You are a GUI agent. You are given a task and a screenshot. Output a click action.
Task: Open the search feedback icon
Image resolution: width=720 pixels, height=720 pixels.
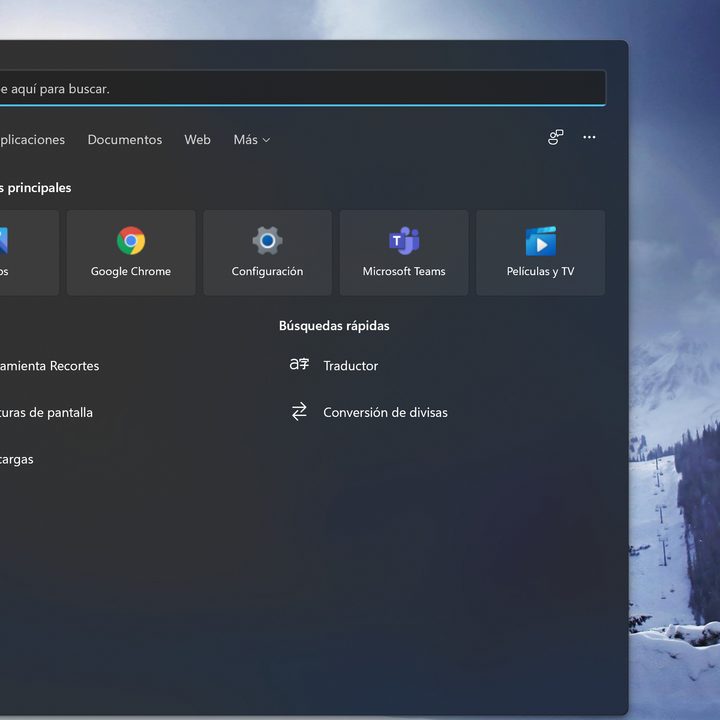[x=556, y=137]
